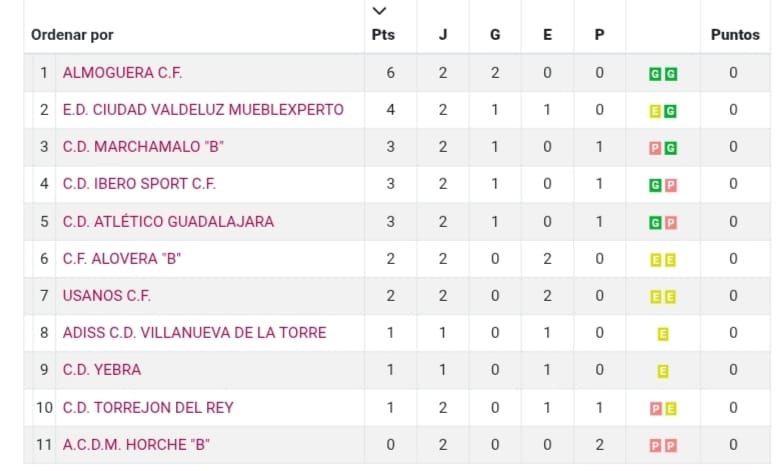The height and width of the screenshot is (471, 781).
Task: Click yellow E badge for Ciudad Valdeluz
Action: [x=655, y=111]
